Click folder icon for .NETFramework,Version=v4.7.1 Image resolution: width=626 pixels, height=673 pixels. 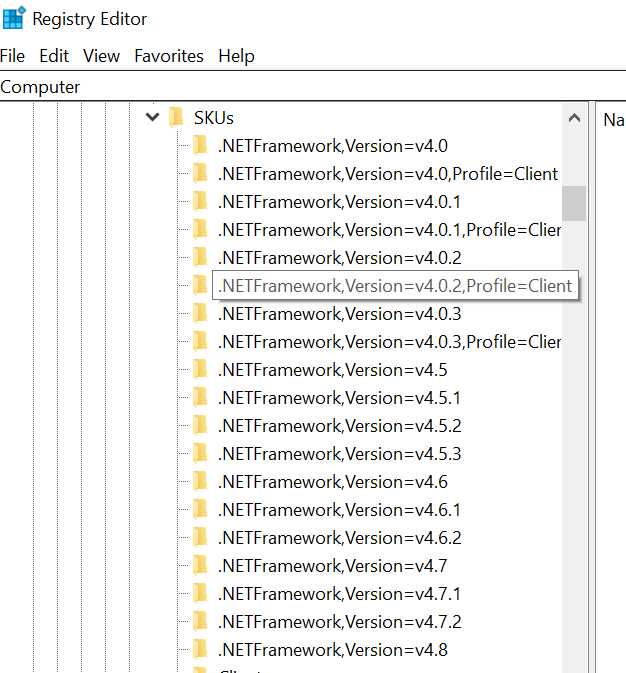201,594
